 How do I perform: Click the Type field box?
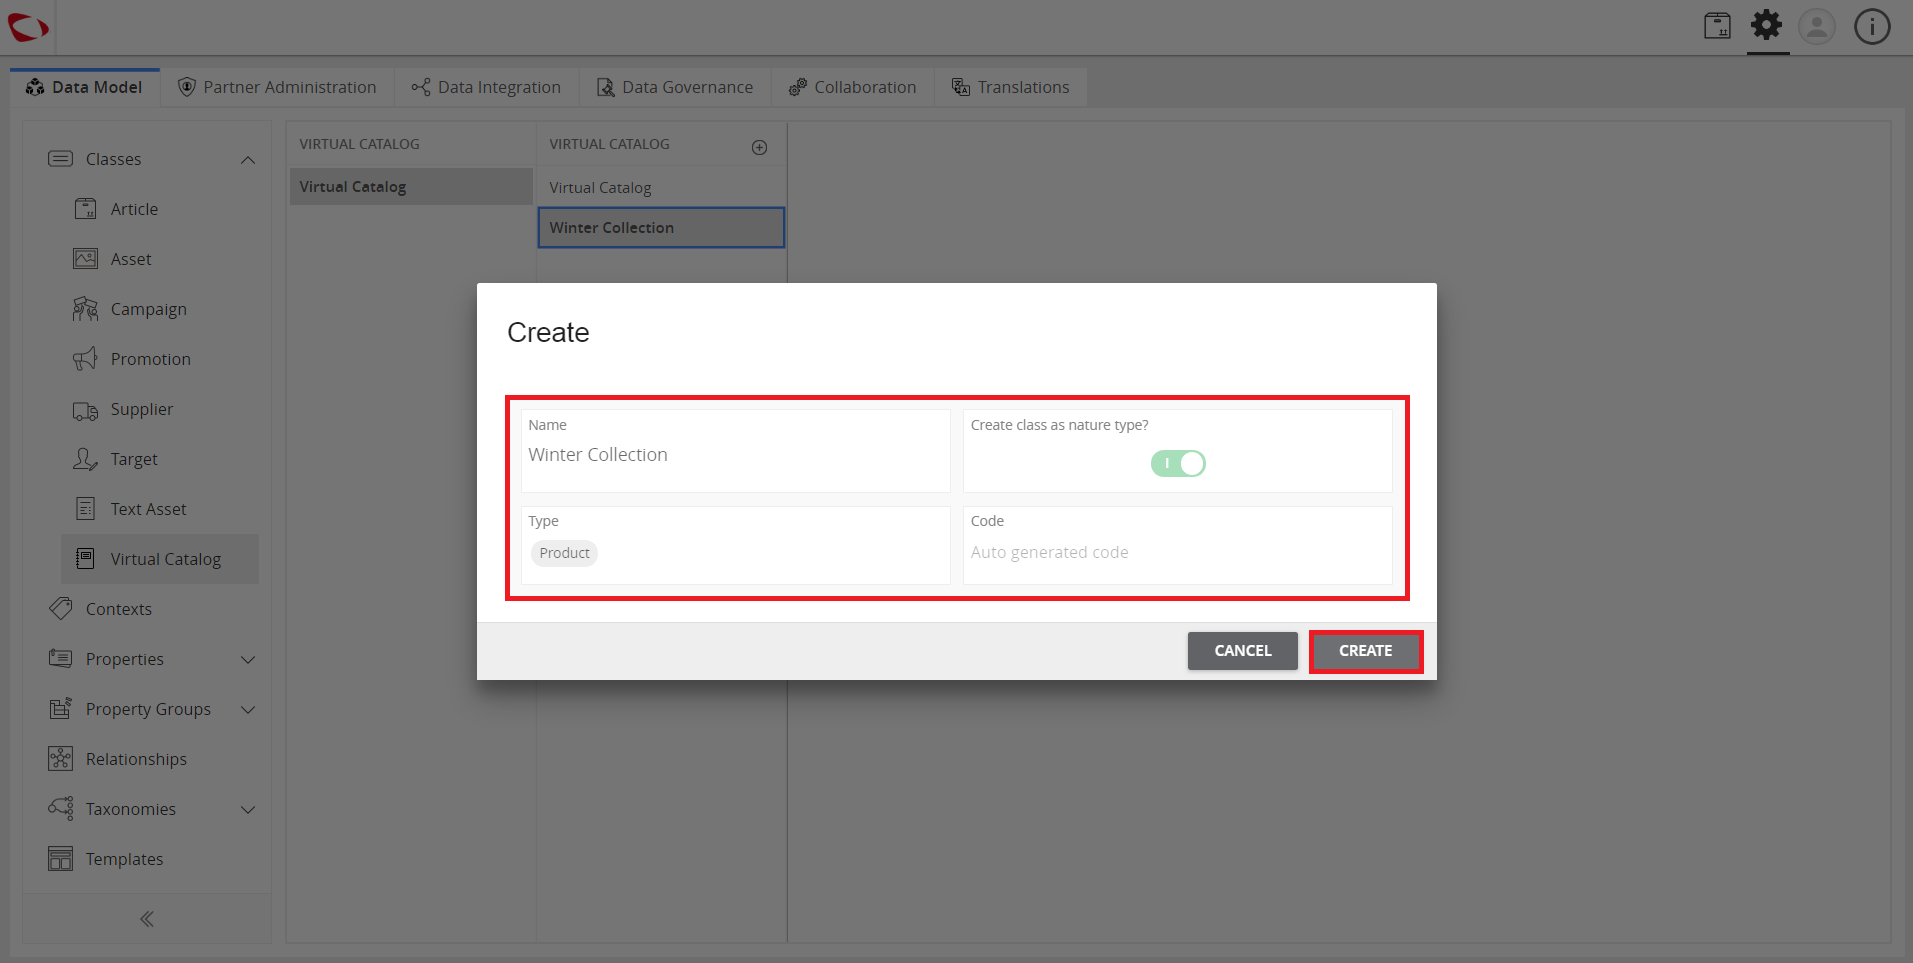click(x=735, y=545)
